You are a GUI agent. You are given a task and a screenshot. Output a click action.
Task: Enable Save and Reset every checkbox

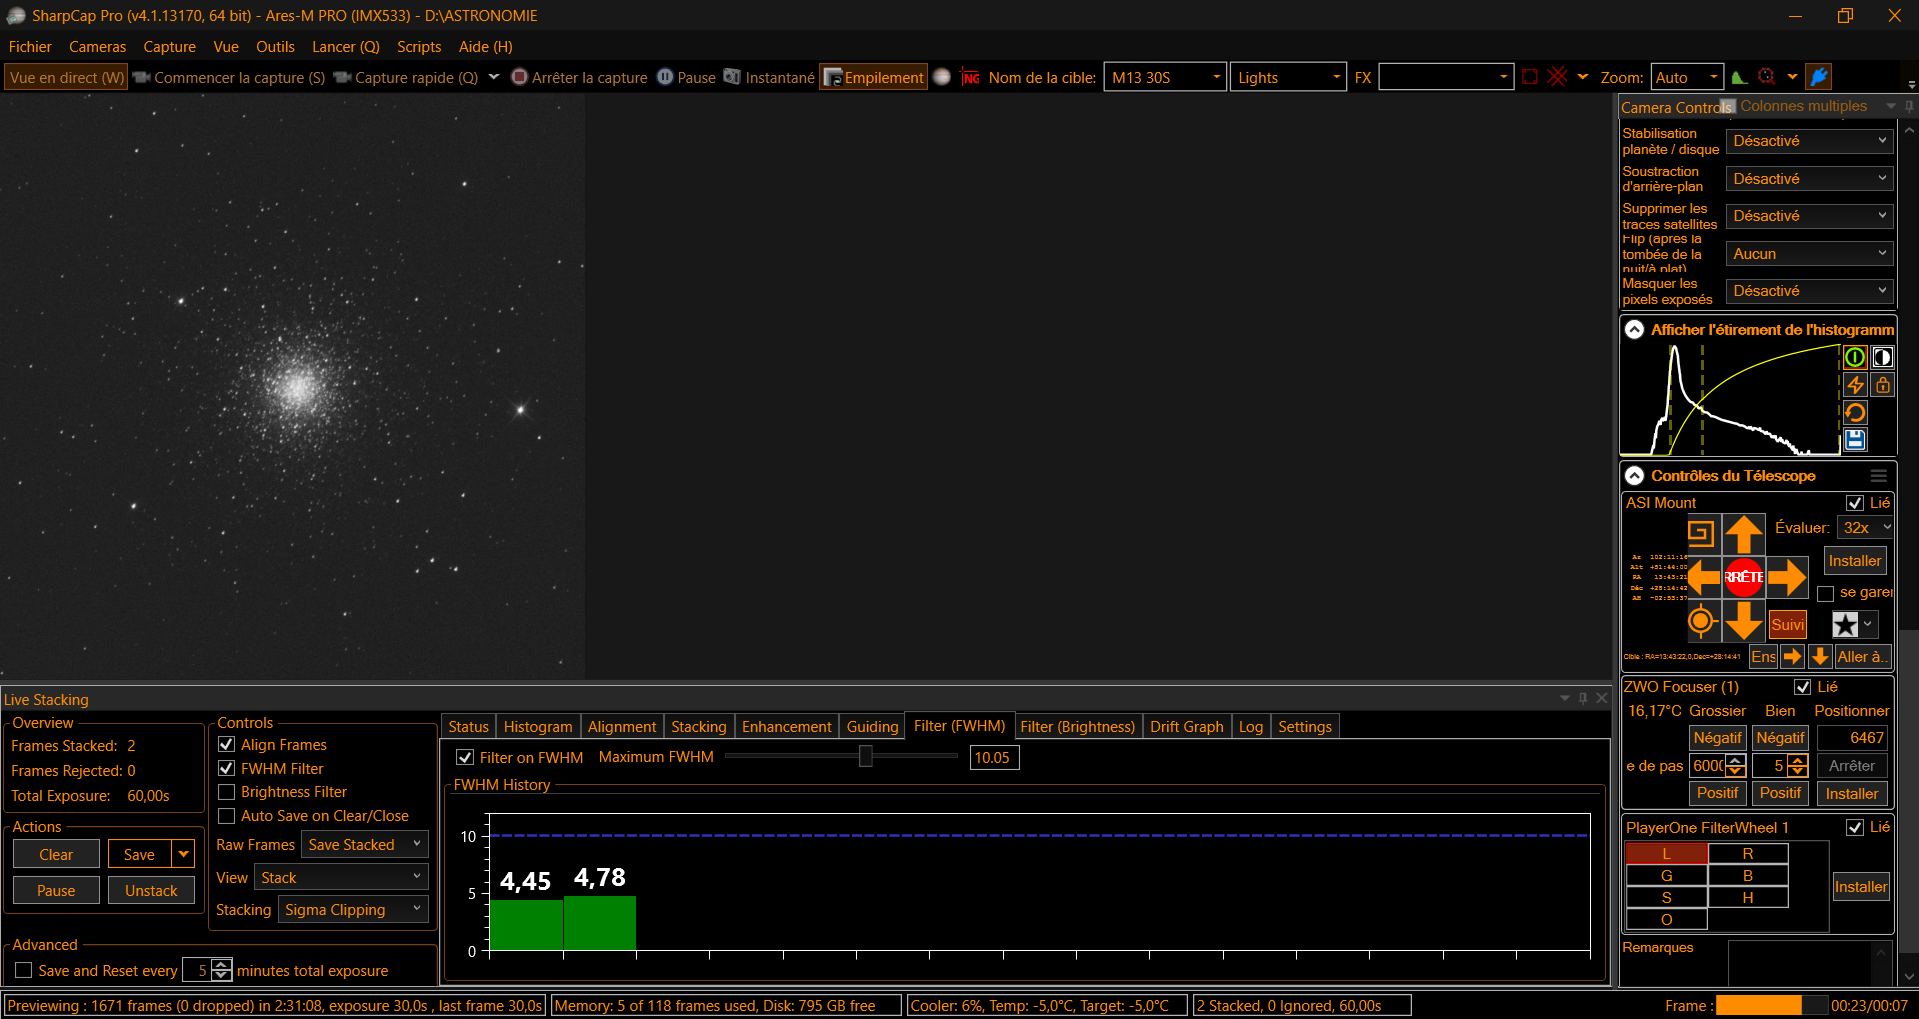(24, 970)
